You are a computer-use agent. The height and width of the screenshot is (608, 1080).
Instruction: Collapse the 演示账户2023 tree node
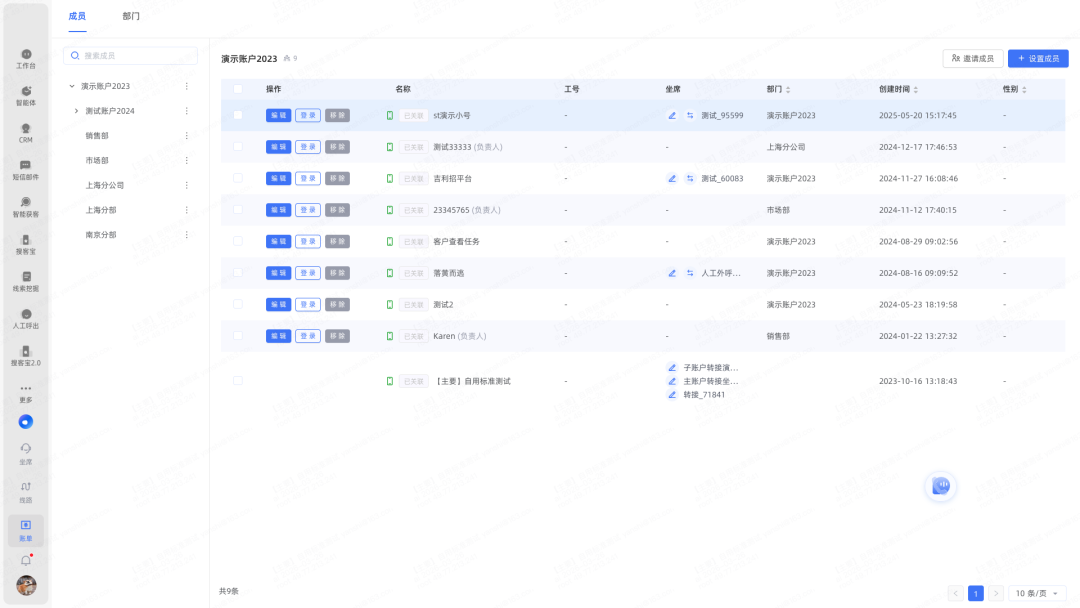click(x=72, y=86)
